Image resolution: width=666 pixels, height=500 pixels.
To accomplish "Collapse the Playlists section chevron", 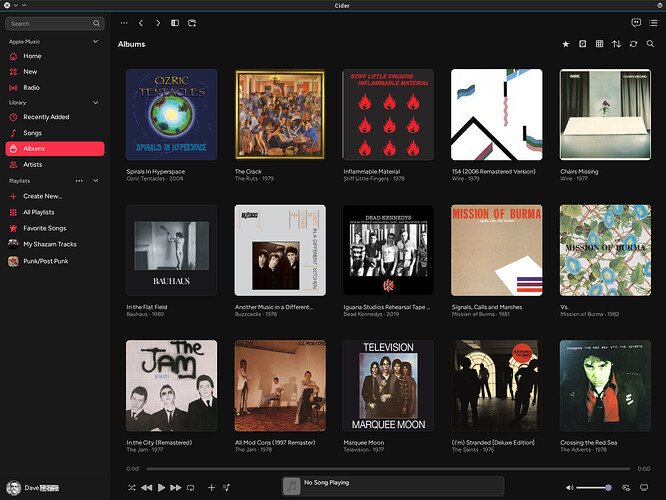I will [x=96, y=181].
